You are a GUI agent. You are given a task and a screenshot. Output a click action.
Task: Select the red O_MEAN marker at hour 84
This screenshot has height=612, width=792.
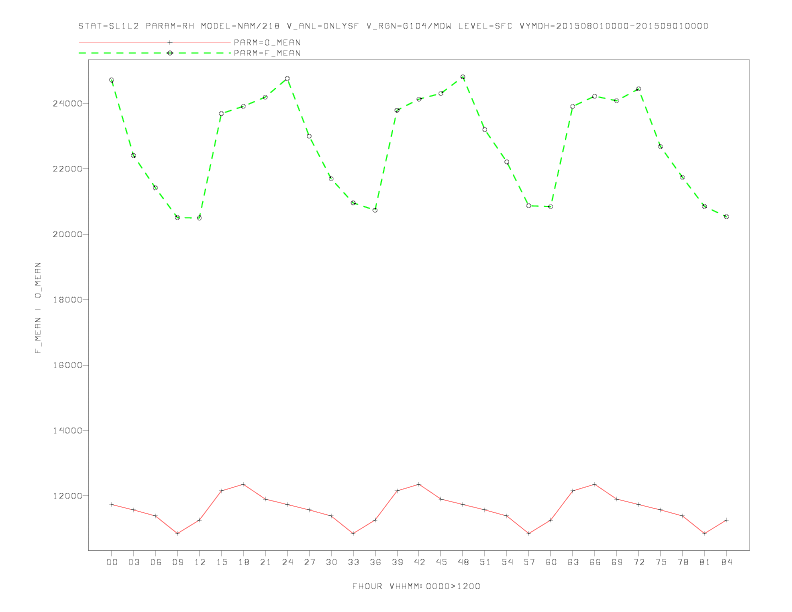(726, 520)
